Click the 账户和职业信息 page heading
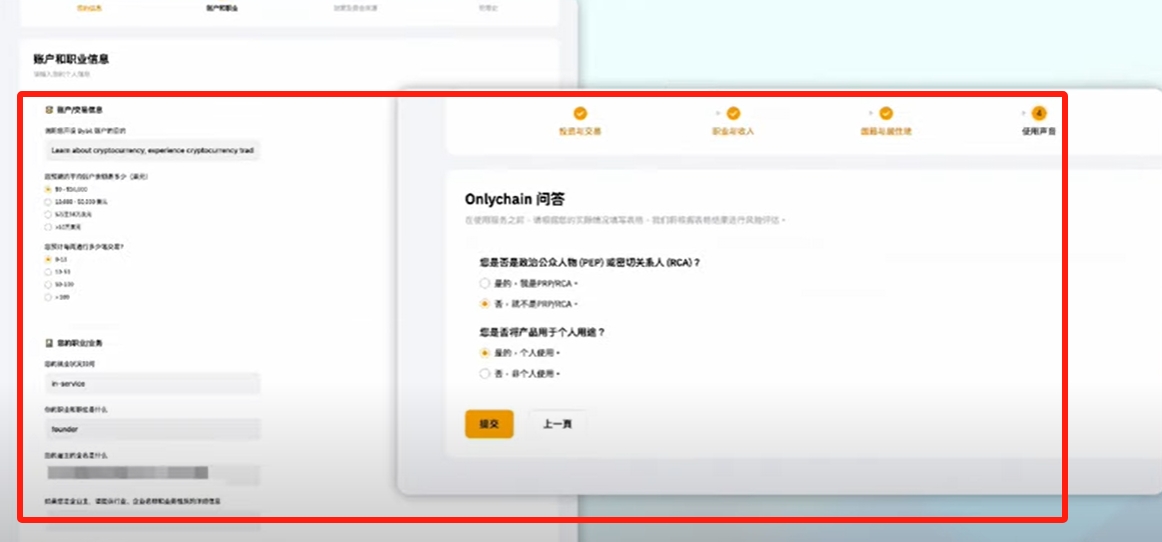 pyautogui.click(x=71, y=59)
